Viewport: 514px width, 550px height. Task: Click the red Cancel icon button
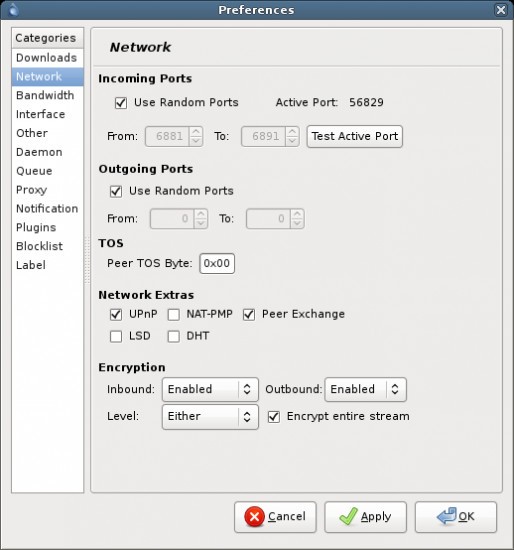[x=275, y=517]
